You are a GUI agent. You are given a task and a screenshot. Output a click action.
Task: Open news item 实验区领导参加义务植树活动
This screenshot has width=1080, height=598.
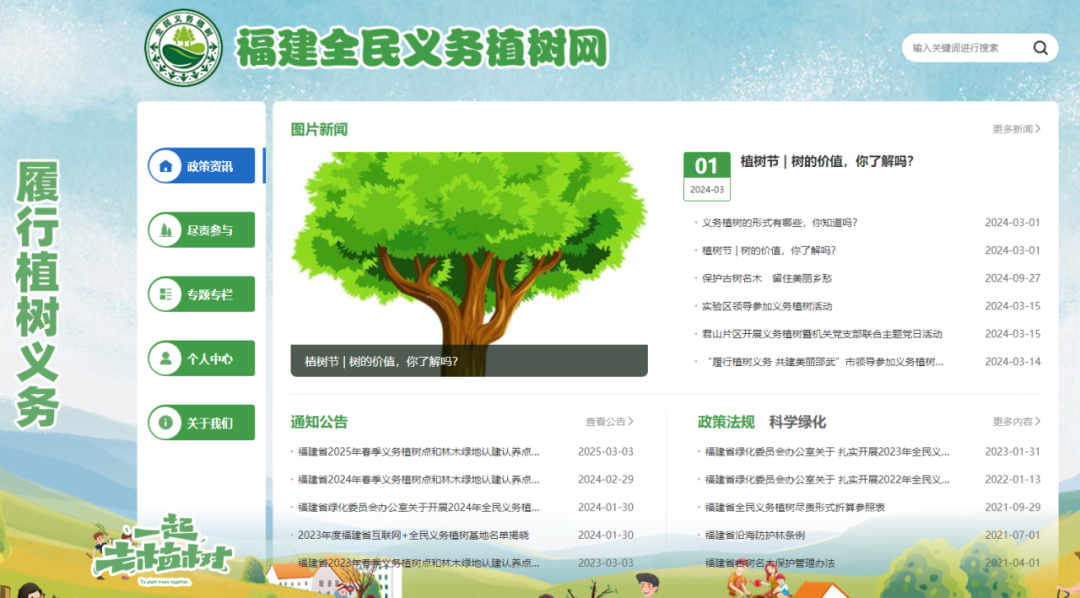click(767, 306)
